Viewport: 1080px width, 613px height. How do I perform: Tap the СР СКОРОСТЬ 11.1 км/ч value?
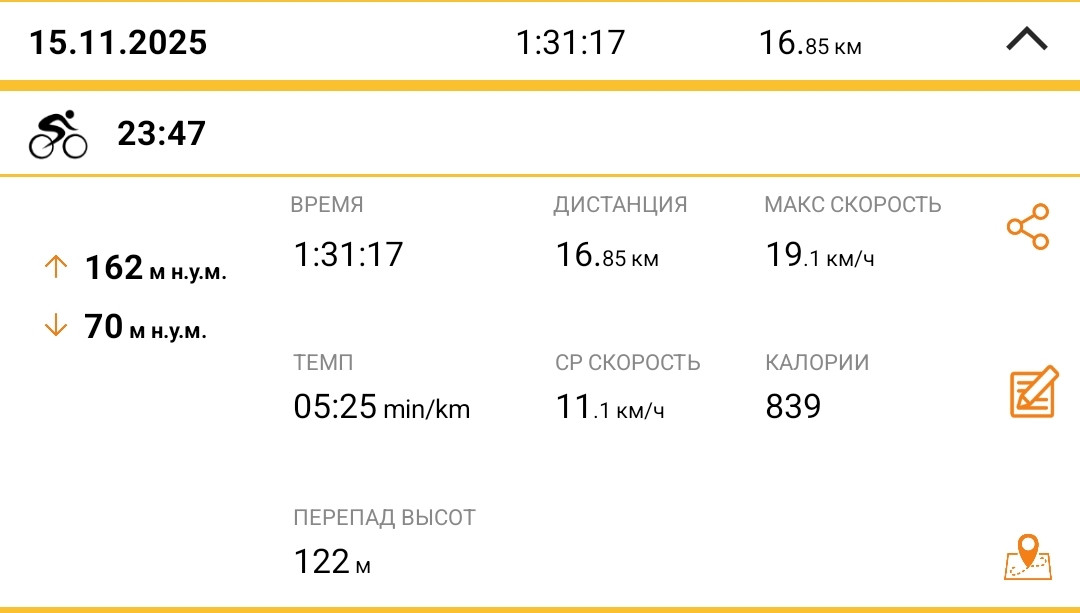pos(610,406)
